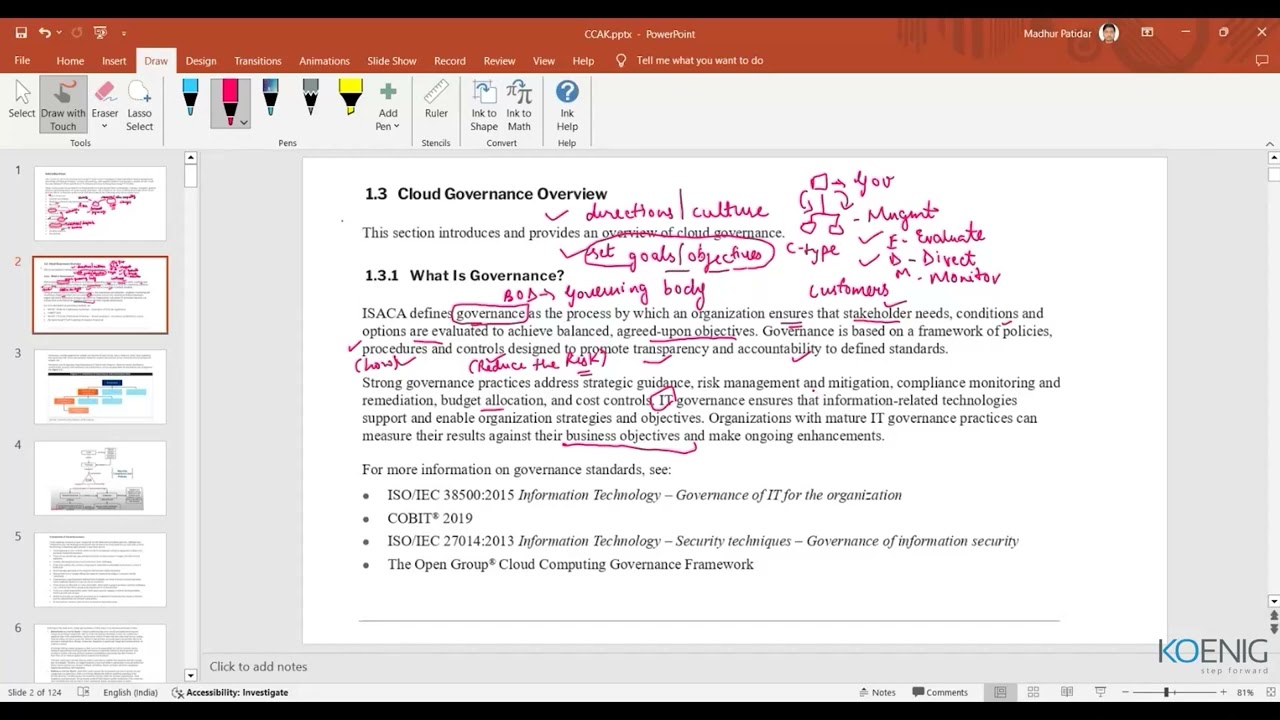Open the File menu
This screenshot has height=720, width=1280.
(22, 61)
